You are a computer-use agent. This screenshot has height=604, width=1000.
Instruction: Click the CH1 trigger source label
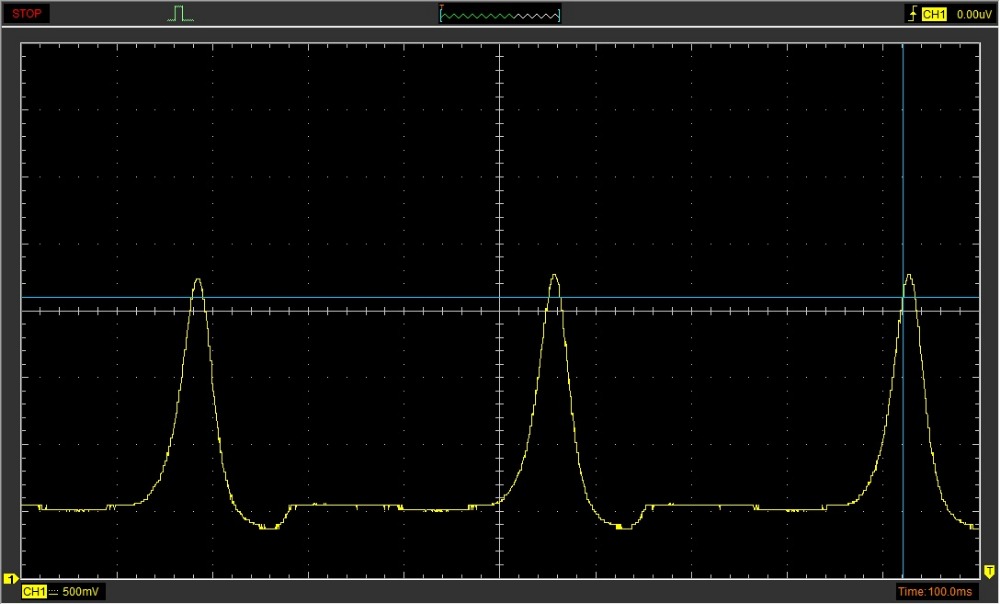(934, 14)
